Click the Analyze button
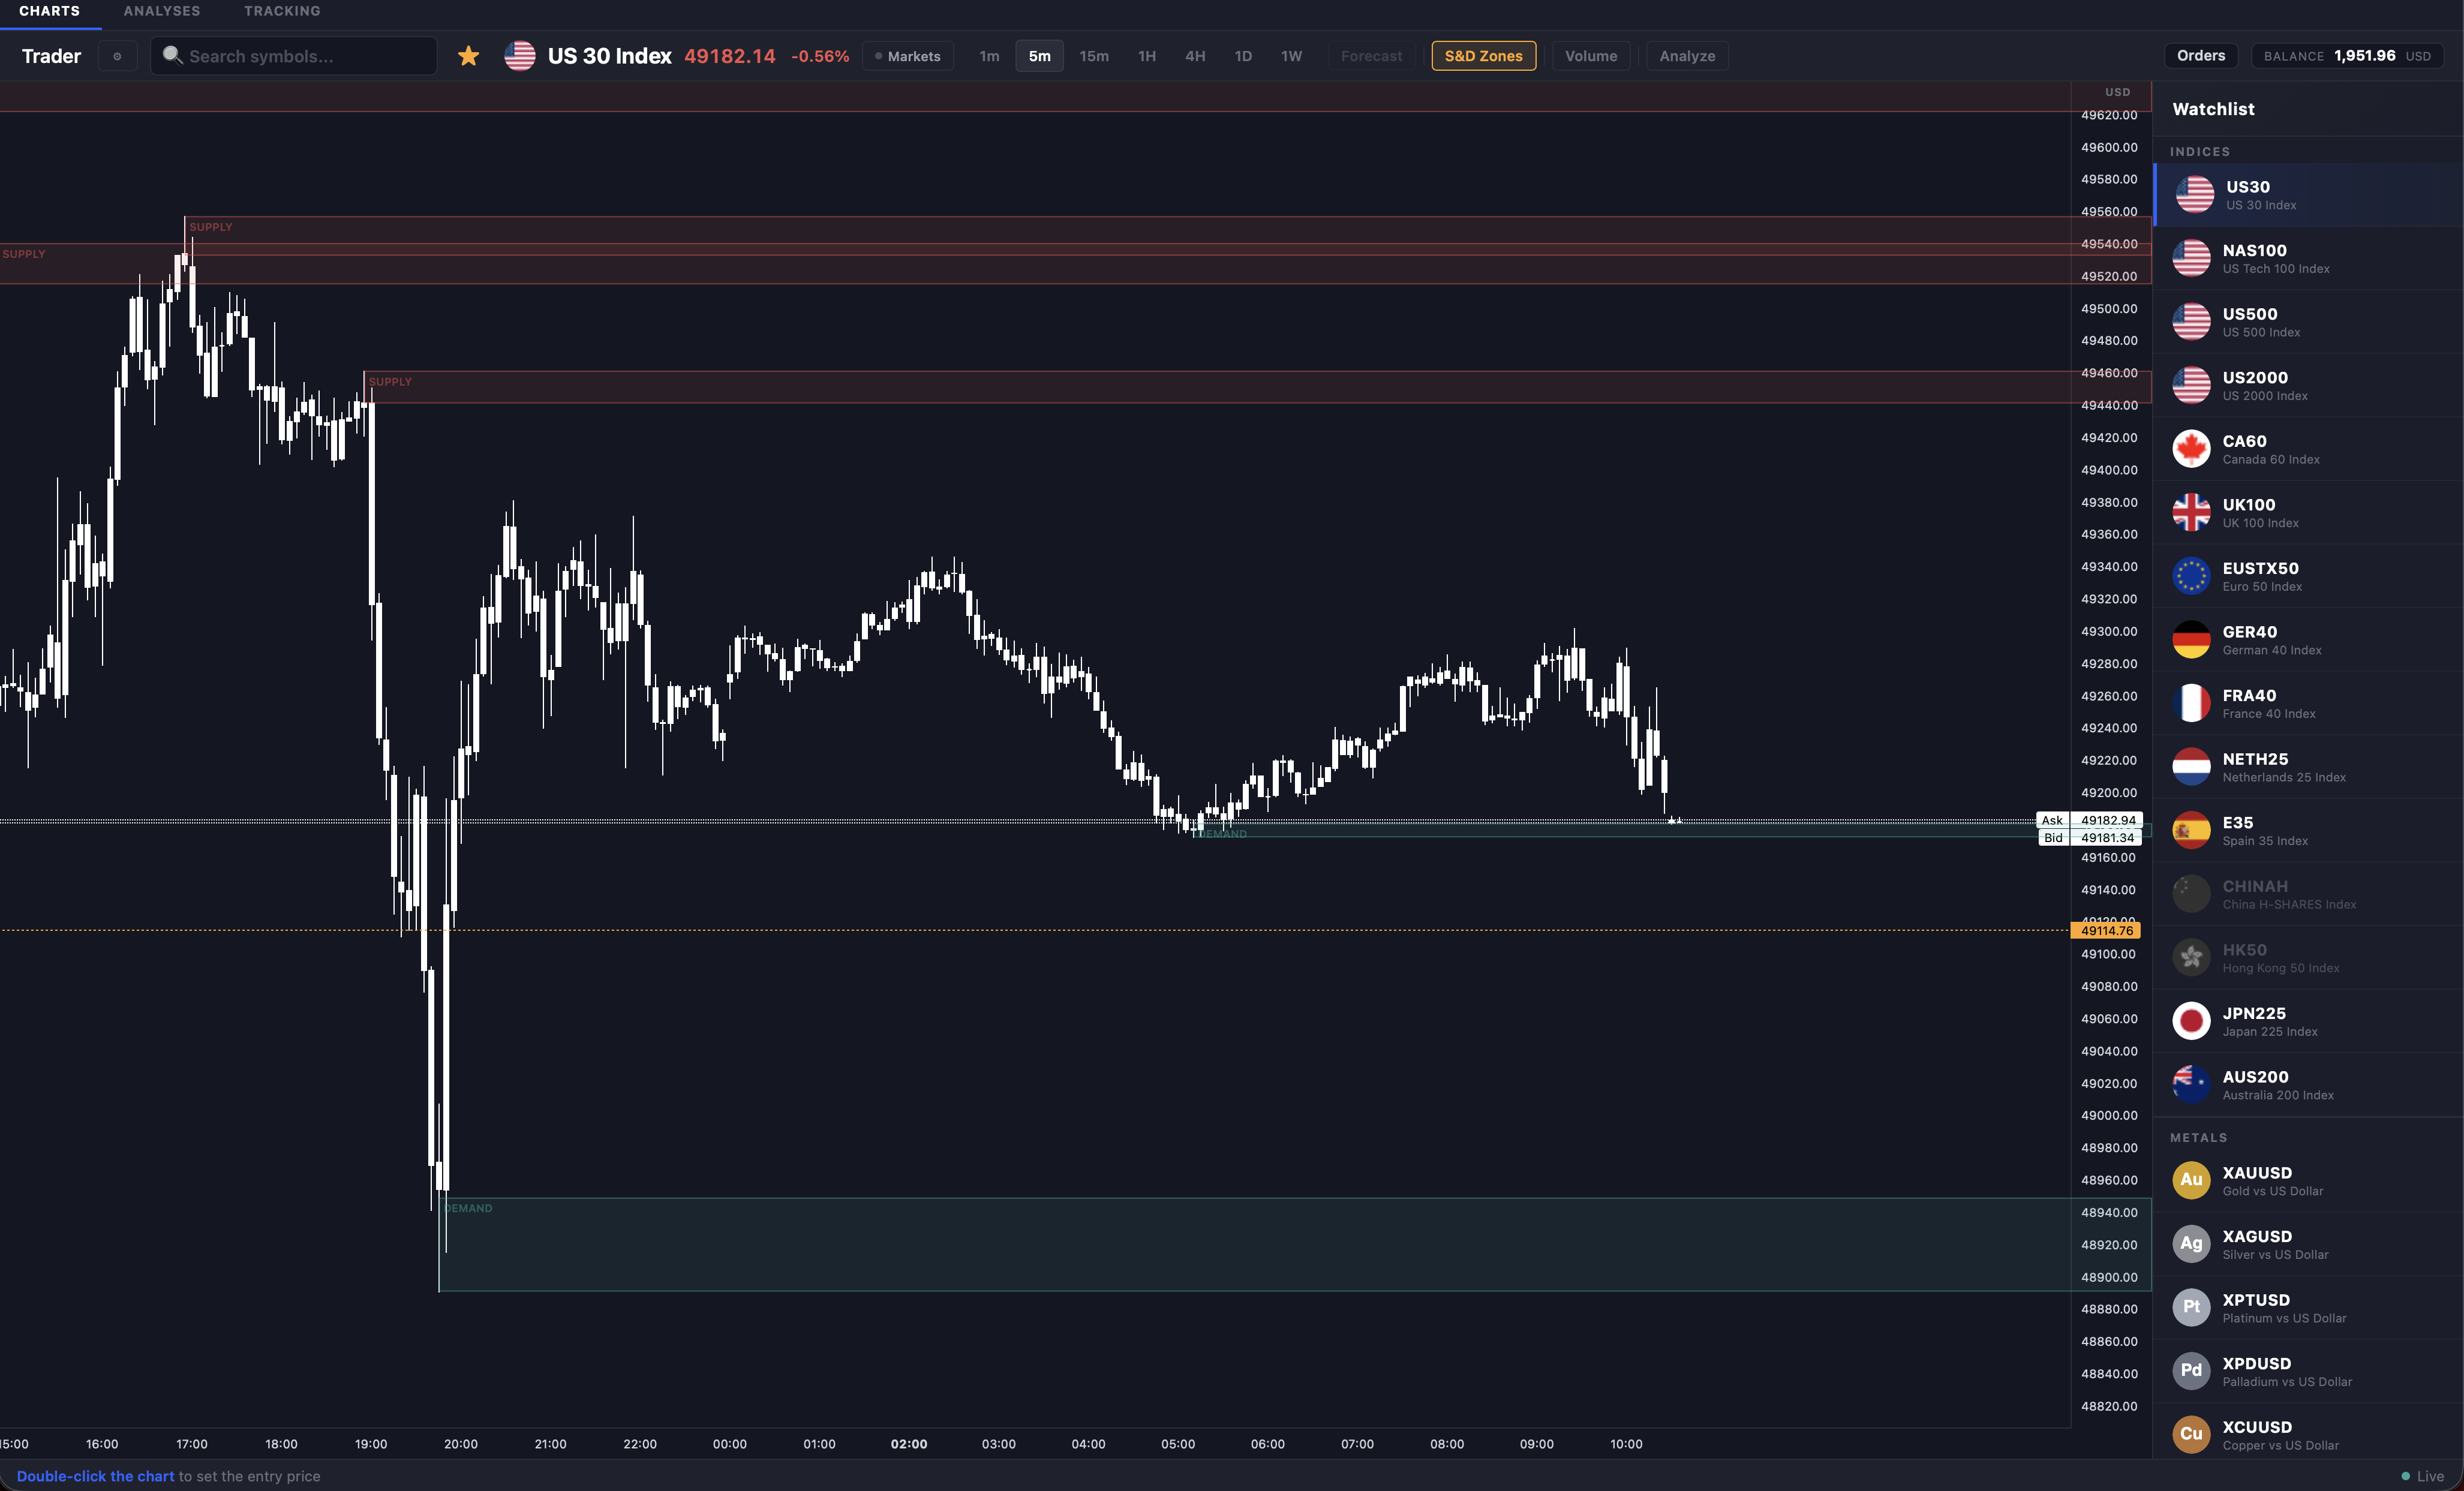 click(x=1686, y=56)
